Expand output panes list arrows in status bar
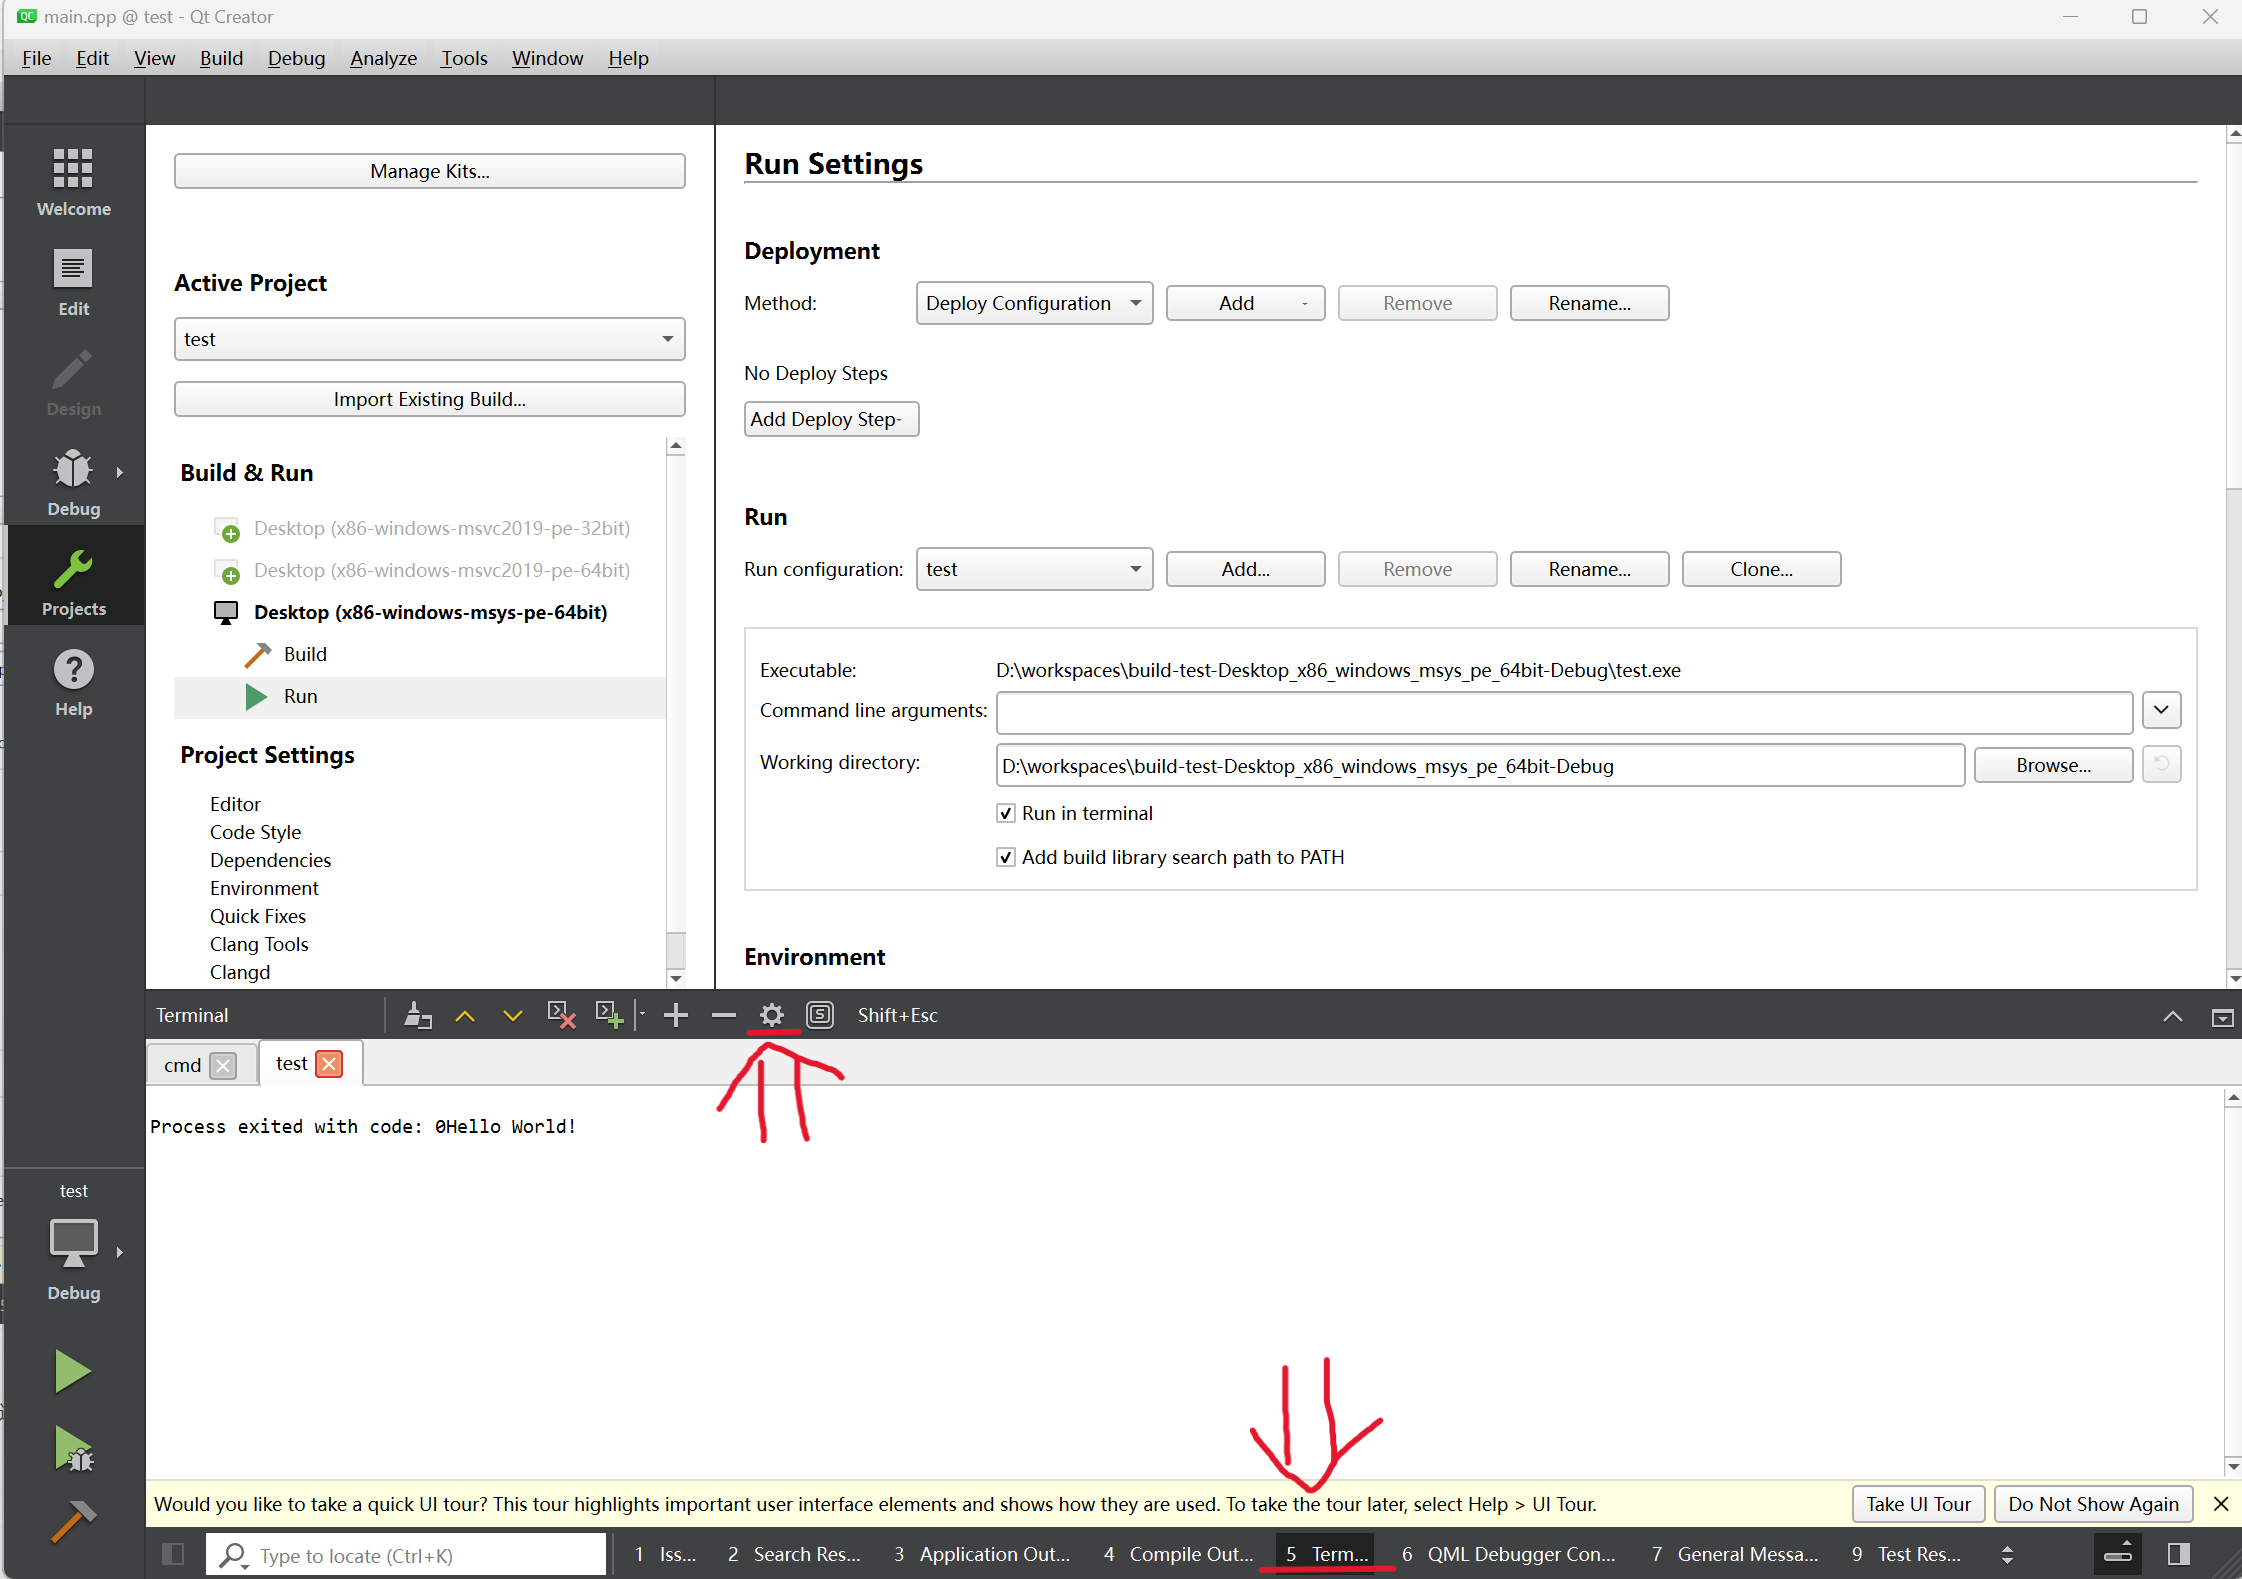This screenshot has width=2242, height=1579. coord(2006,1554)
